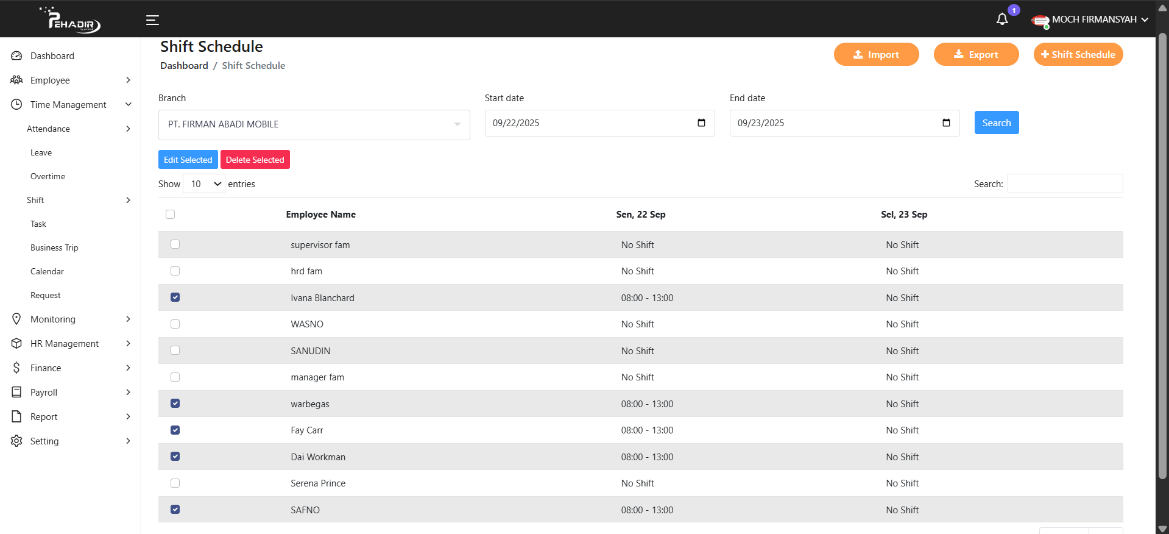Open the End date calendar picker icon
1169x534 pixels.
(946, 123)
